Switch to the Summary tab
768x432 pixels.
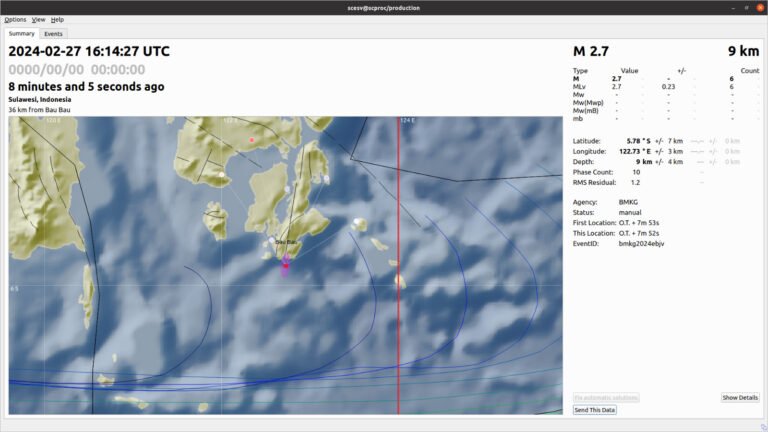pyautogui.click(x=22, y=33)
